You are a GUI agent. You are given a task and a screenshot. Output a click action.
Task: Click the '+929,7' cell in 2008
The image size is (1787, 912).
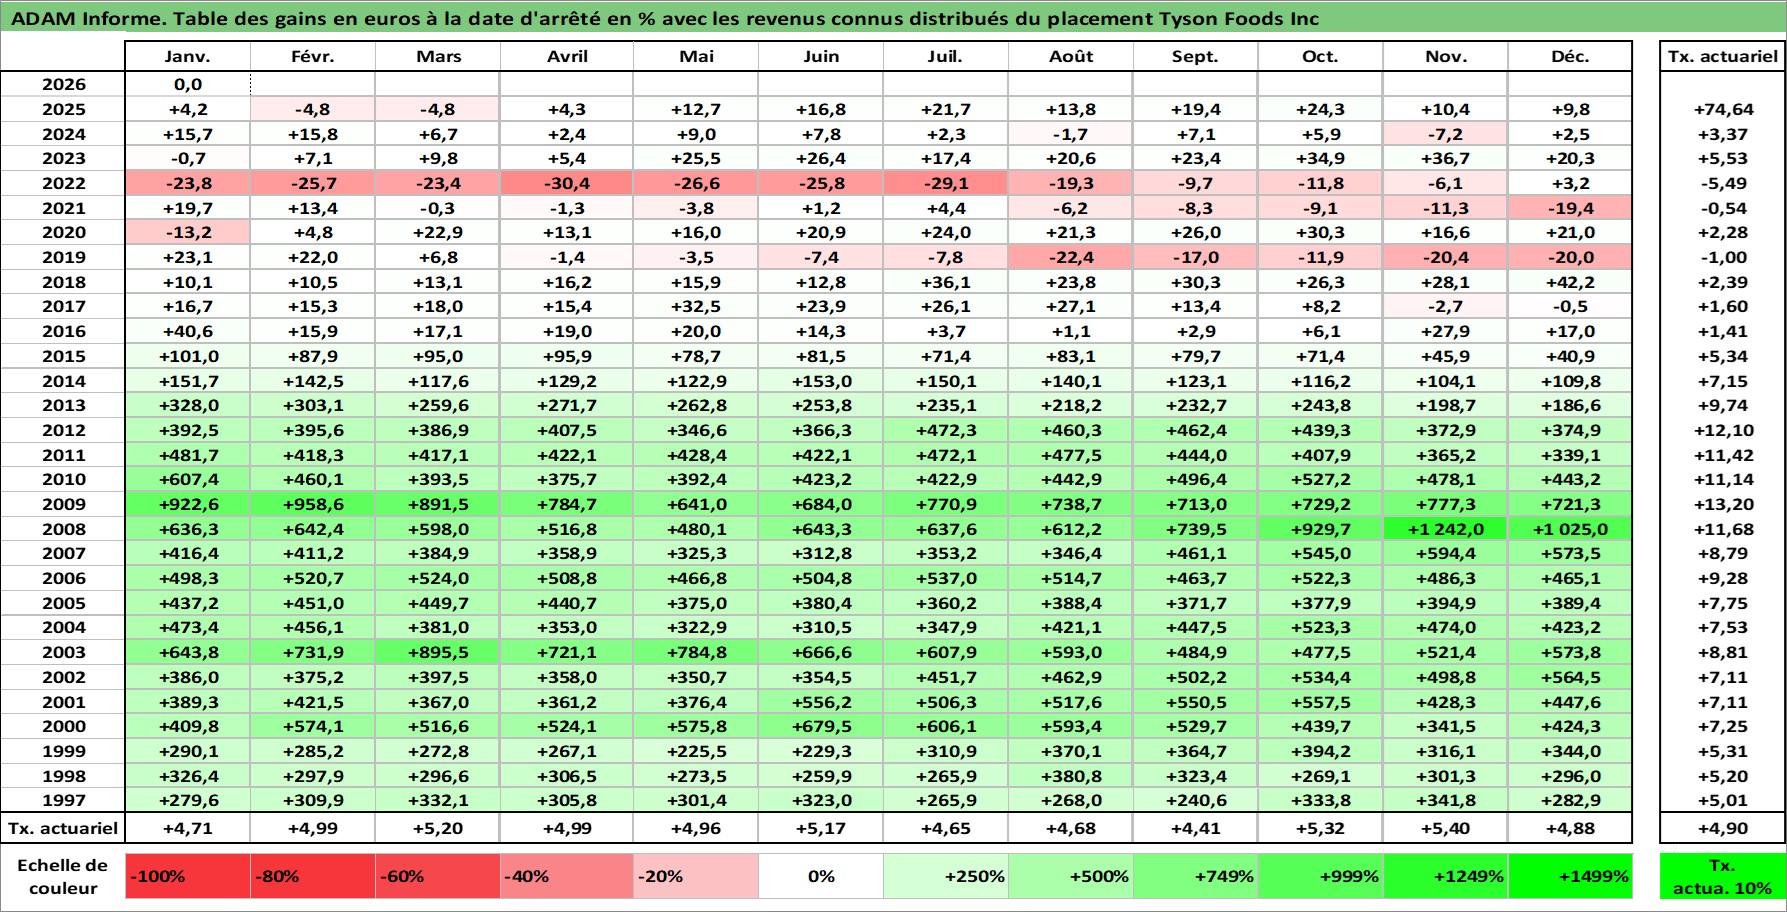[1320, 529]
